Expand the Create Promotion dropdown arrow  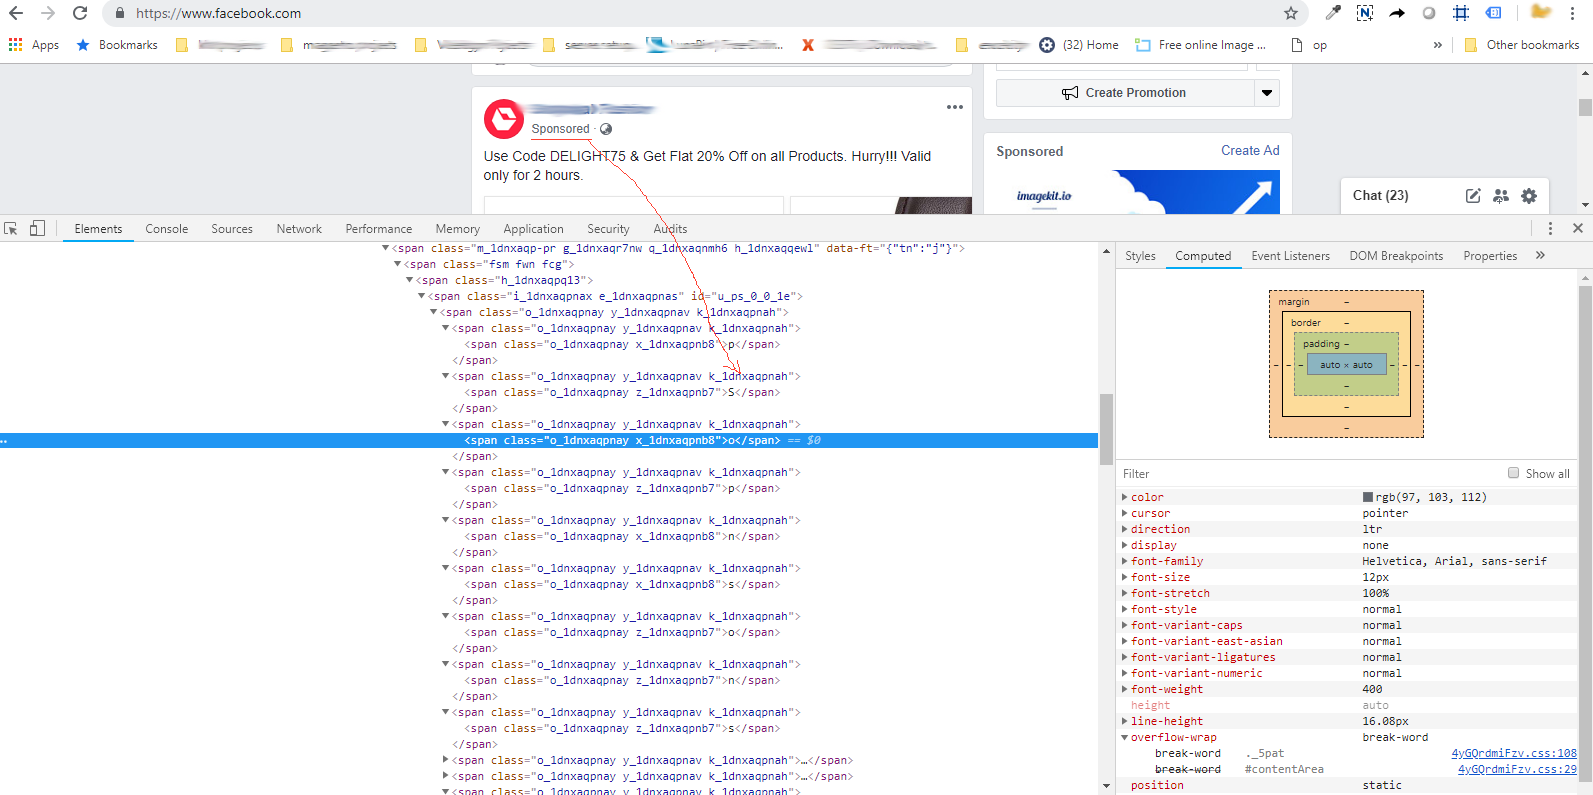(x=1267, y=93)
